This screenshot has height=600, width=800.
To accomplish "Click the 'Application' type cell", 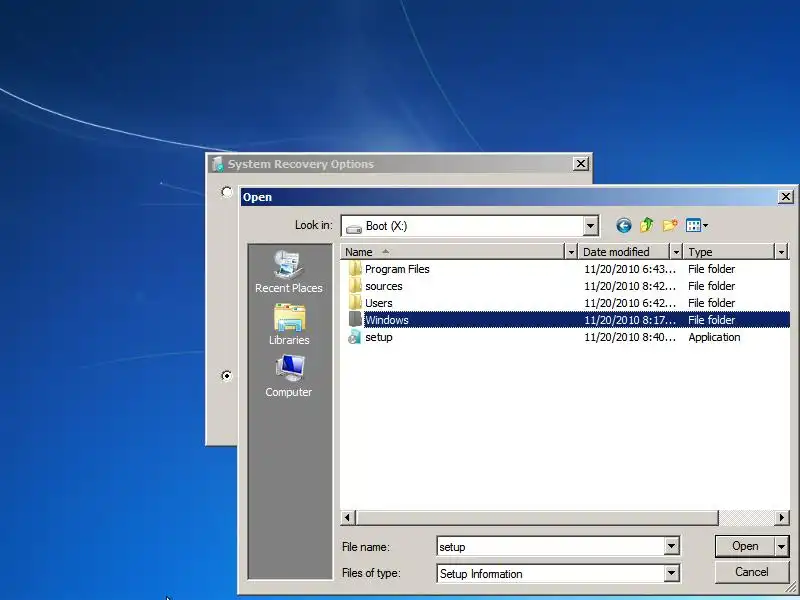I will point(714,337).
